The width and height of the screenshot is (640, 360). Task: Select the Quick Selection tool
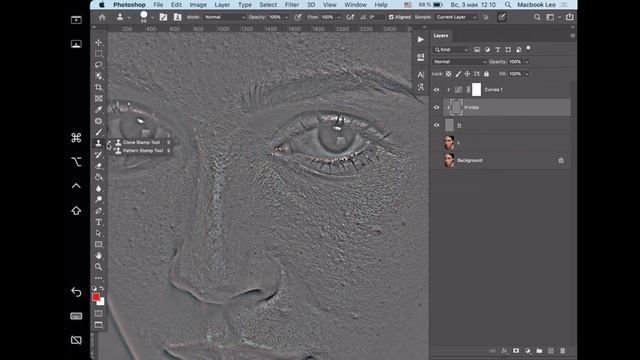coord(98,76)
